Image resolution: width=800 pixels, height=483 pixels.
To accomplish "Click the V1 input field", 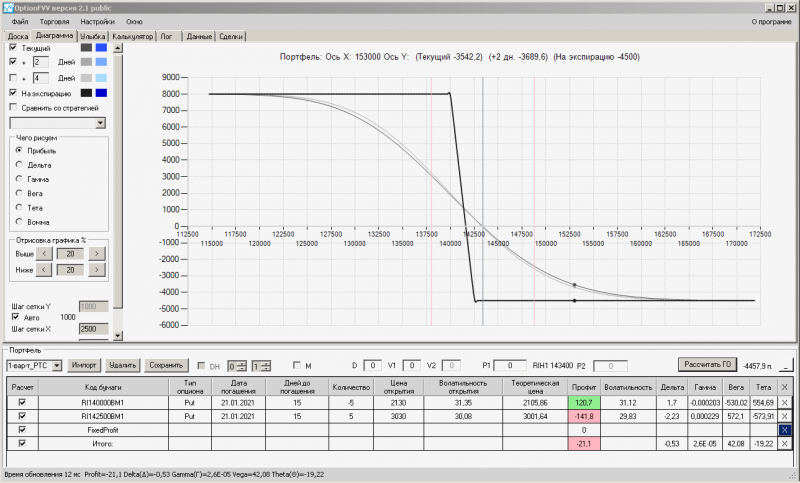I will click(x=412, y=365).
